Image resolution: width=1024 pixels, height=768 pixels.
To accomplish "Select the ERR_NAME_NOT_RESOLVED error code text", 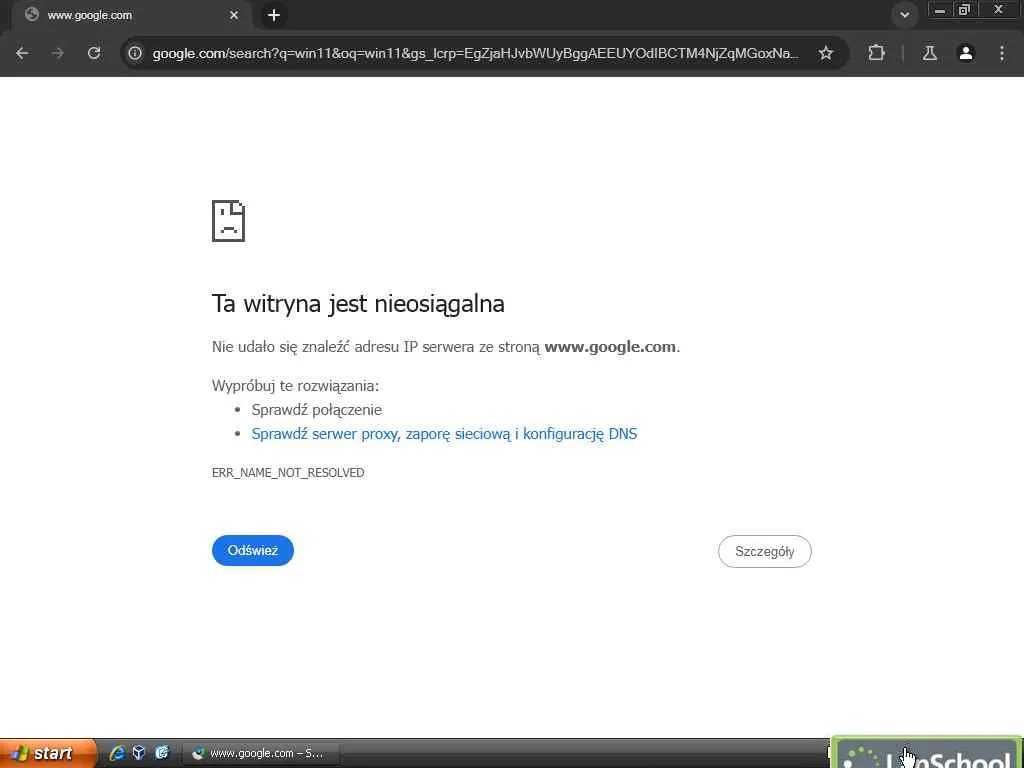I will pos(288,473).
